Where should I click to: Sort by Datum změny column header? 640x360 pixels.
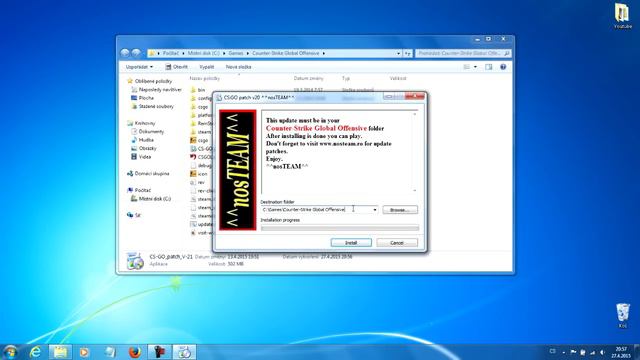pos(309,78)
